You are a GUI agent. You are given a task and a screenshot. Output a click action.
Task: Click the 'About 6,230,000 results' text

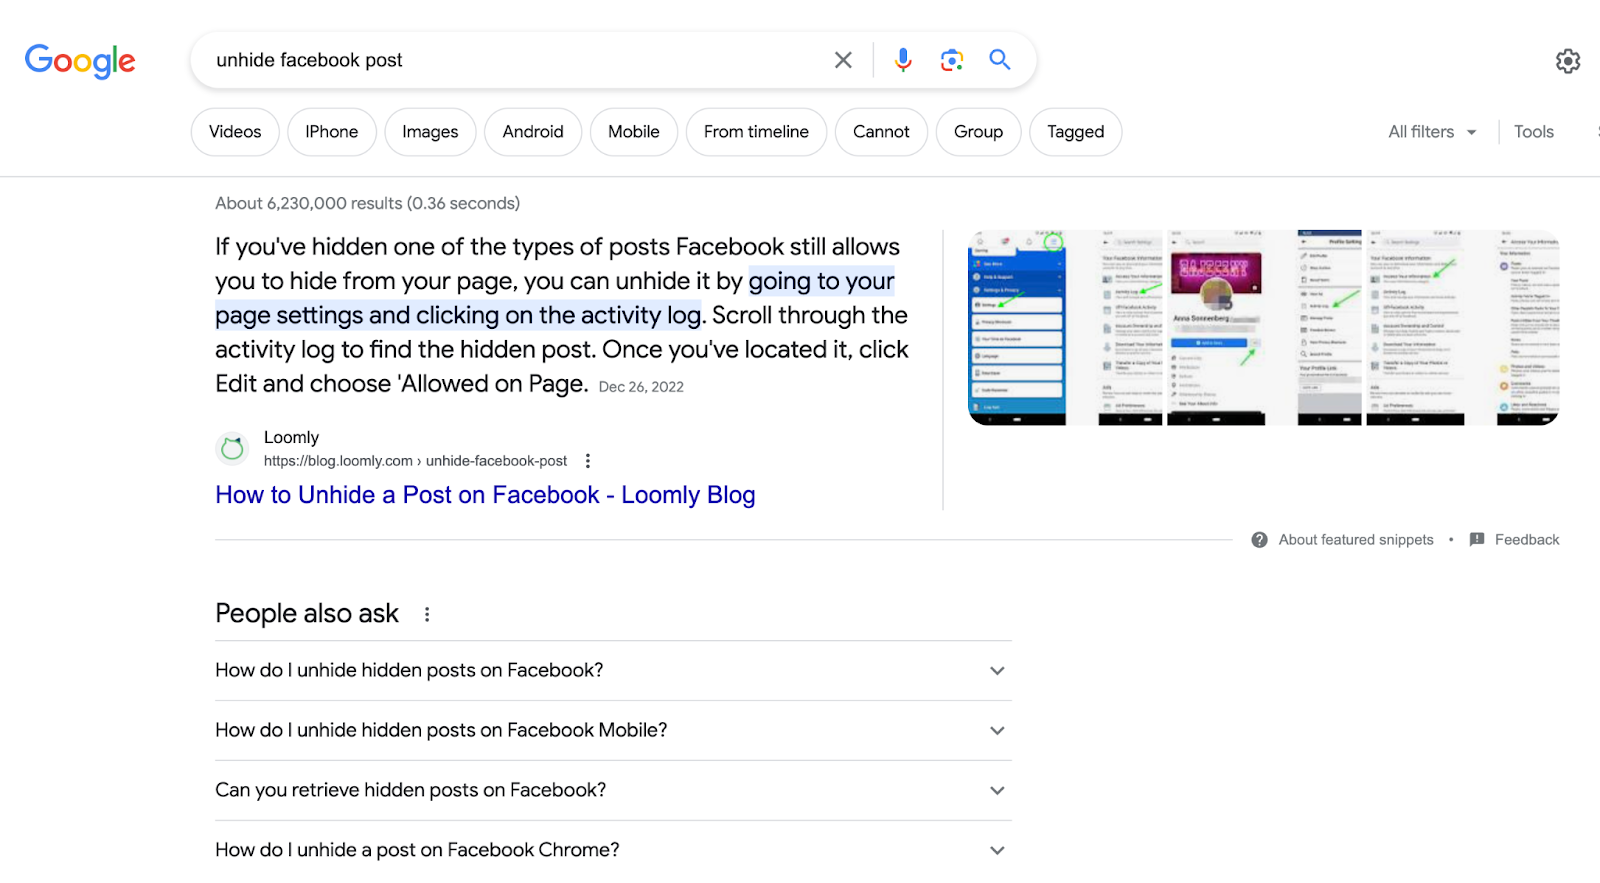pyautogui.click(x=367, y=204)
